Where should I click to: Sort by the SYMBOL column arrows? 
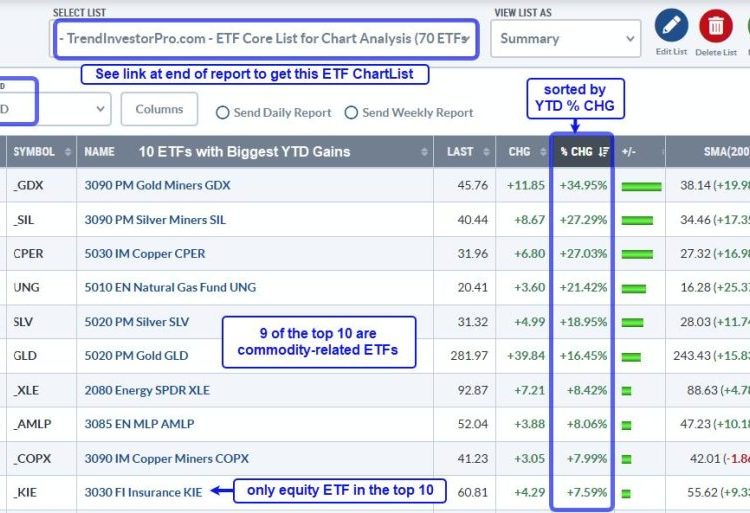point(67,152)
